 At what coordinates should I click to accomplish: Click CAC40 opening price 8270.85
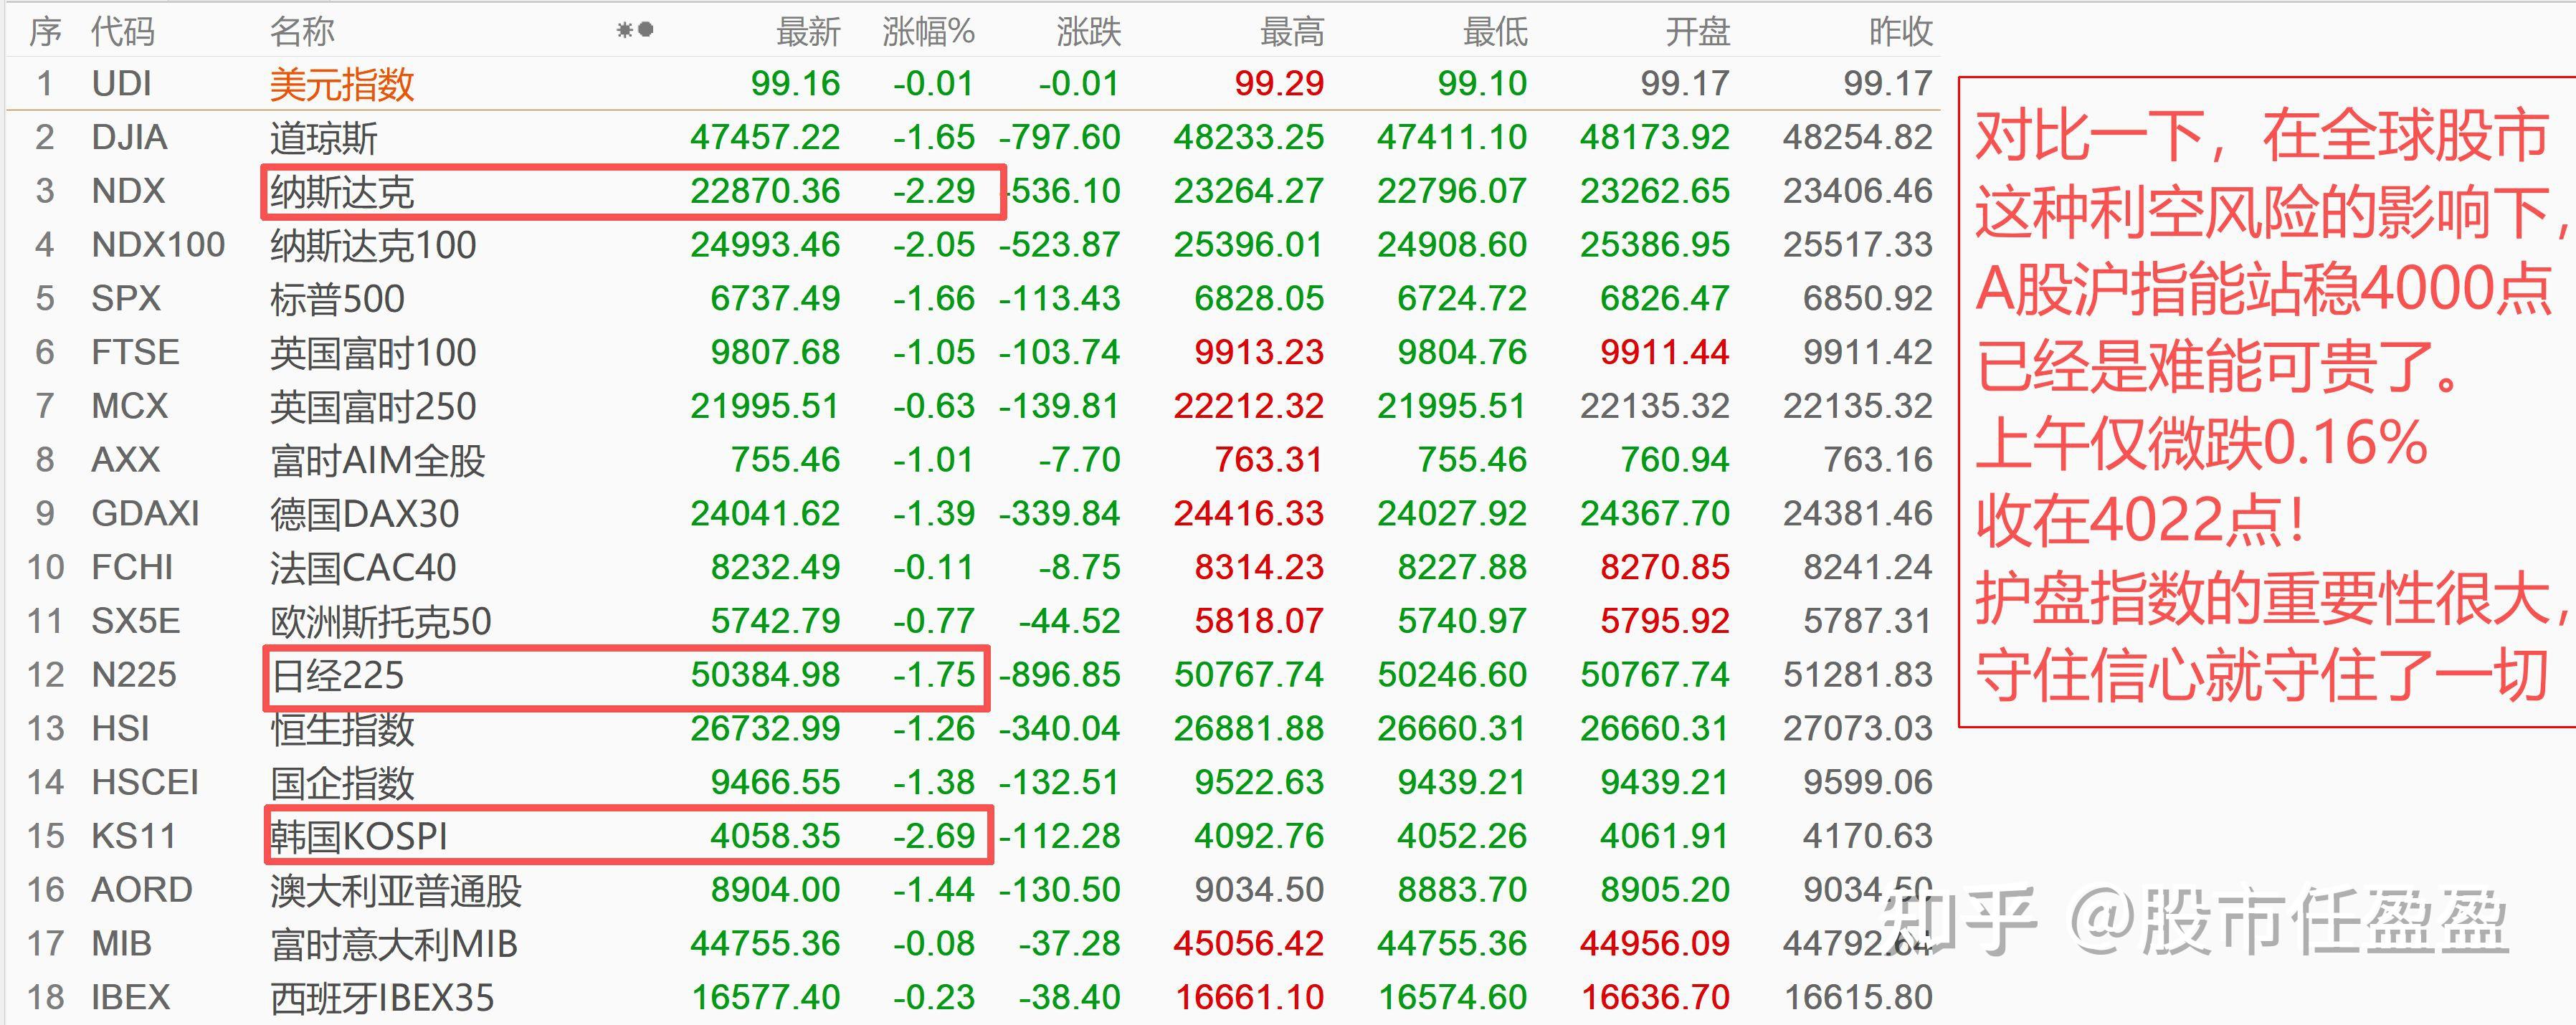(x=1664, y=568)
